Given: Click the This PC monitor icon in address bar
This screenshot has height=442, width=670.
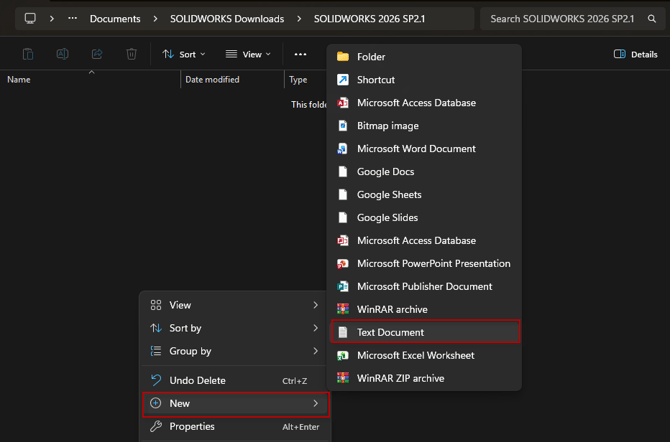Looking at the screenshot, I should [30, 18].
